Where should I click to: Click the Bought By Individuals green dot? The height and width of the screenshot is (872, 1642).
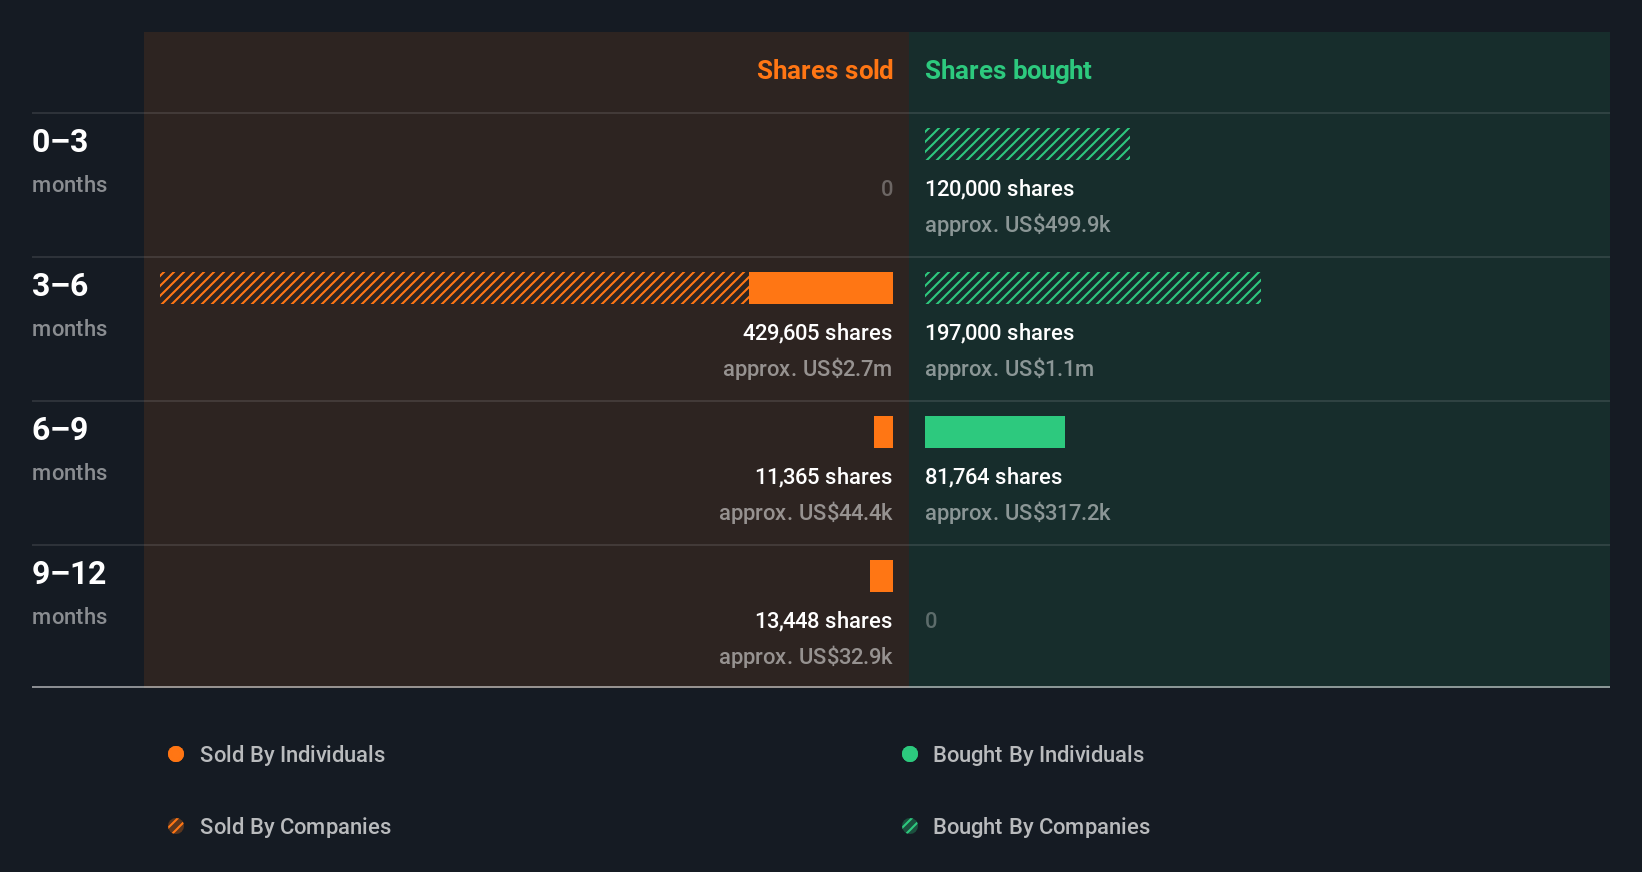point(910,754)
